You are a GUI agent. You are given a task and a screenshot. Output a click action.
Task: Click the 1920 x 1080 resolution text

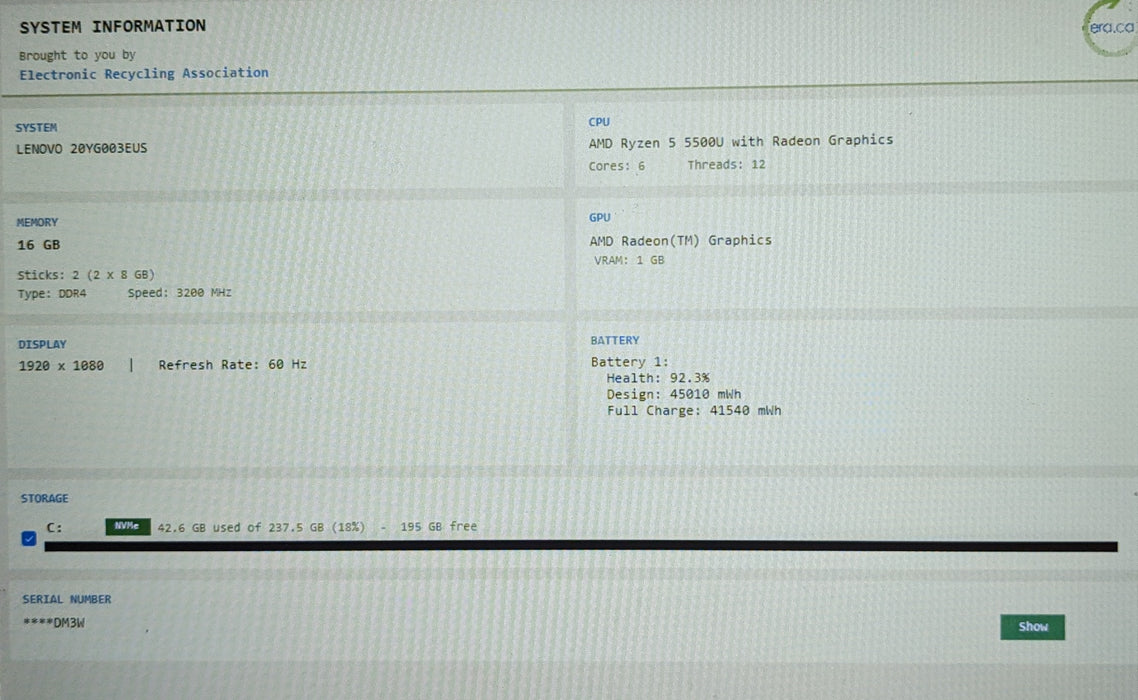point(61,365)
